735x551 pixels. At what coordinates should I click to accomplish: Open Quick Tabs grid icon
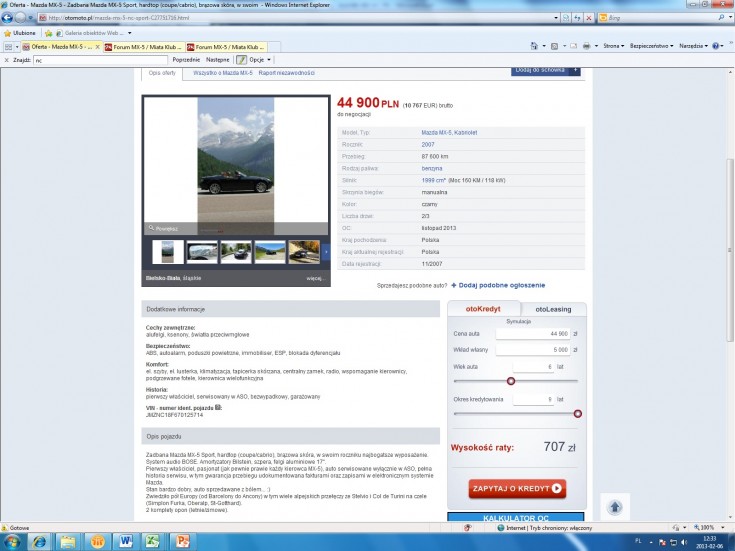[8, 47]
